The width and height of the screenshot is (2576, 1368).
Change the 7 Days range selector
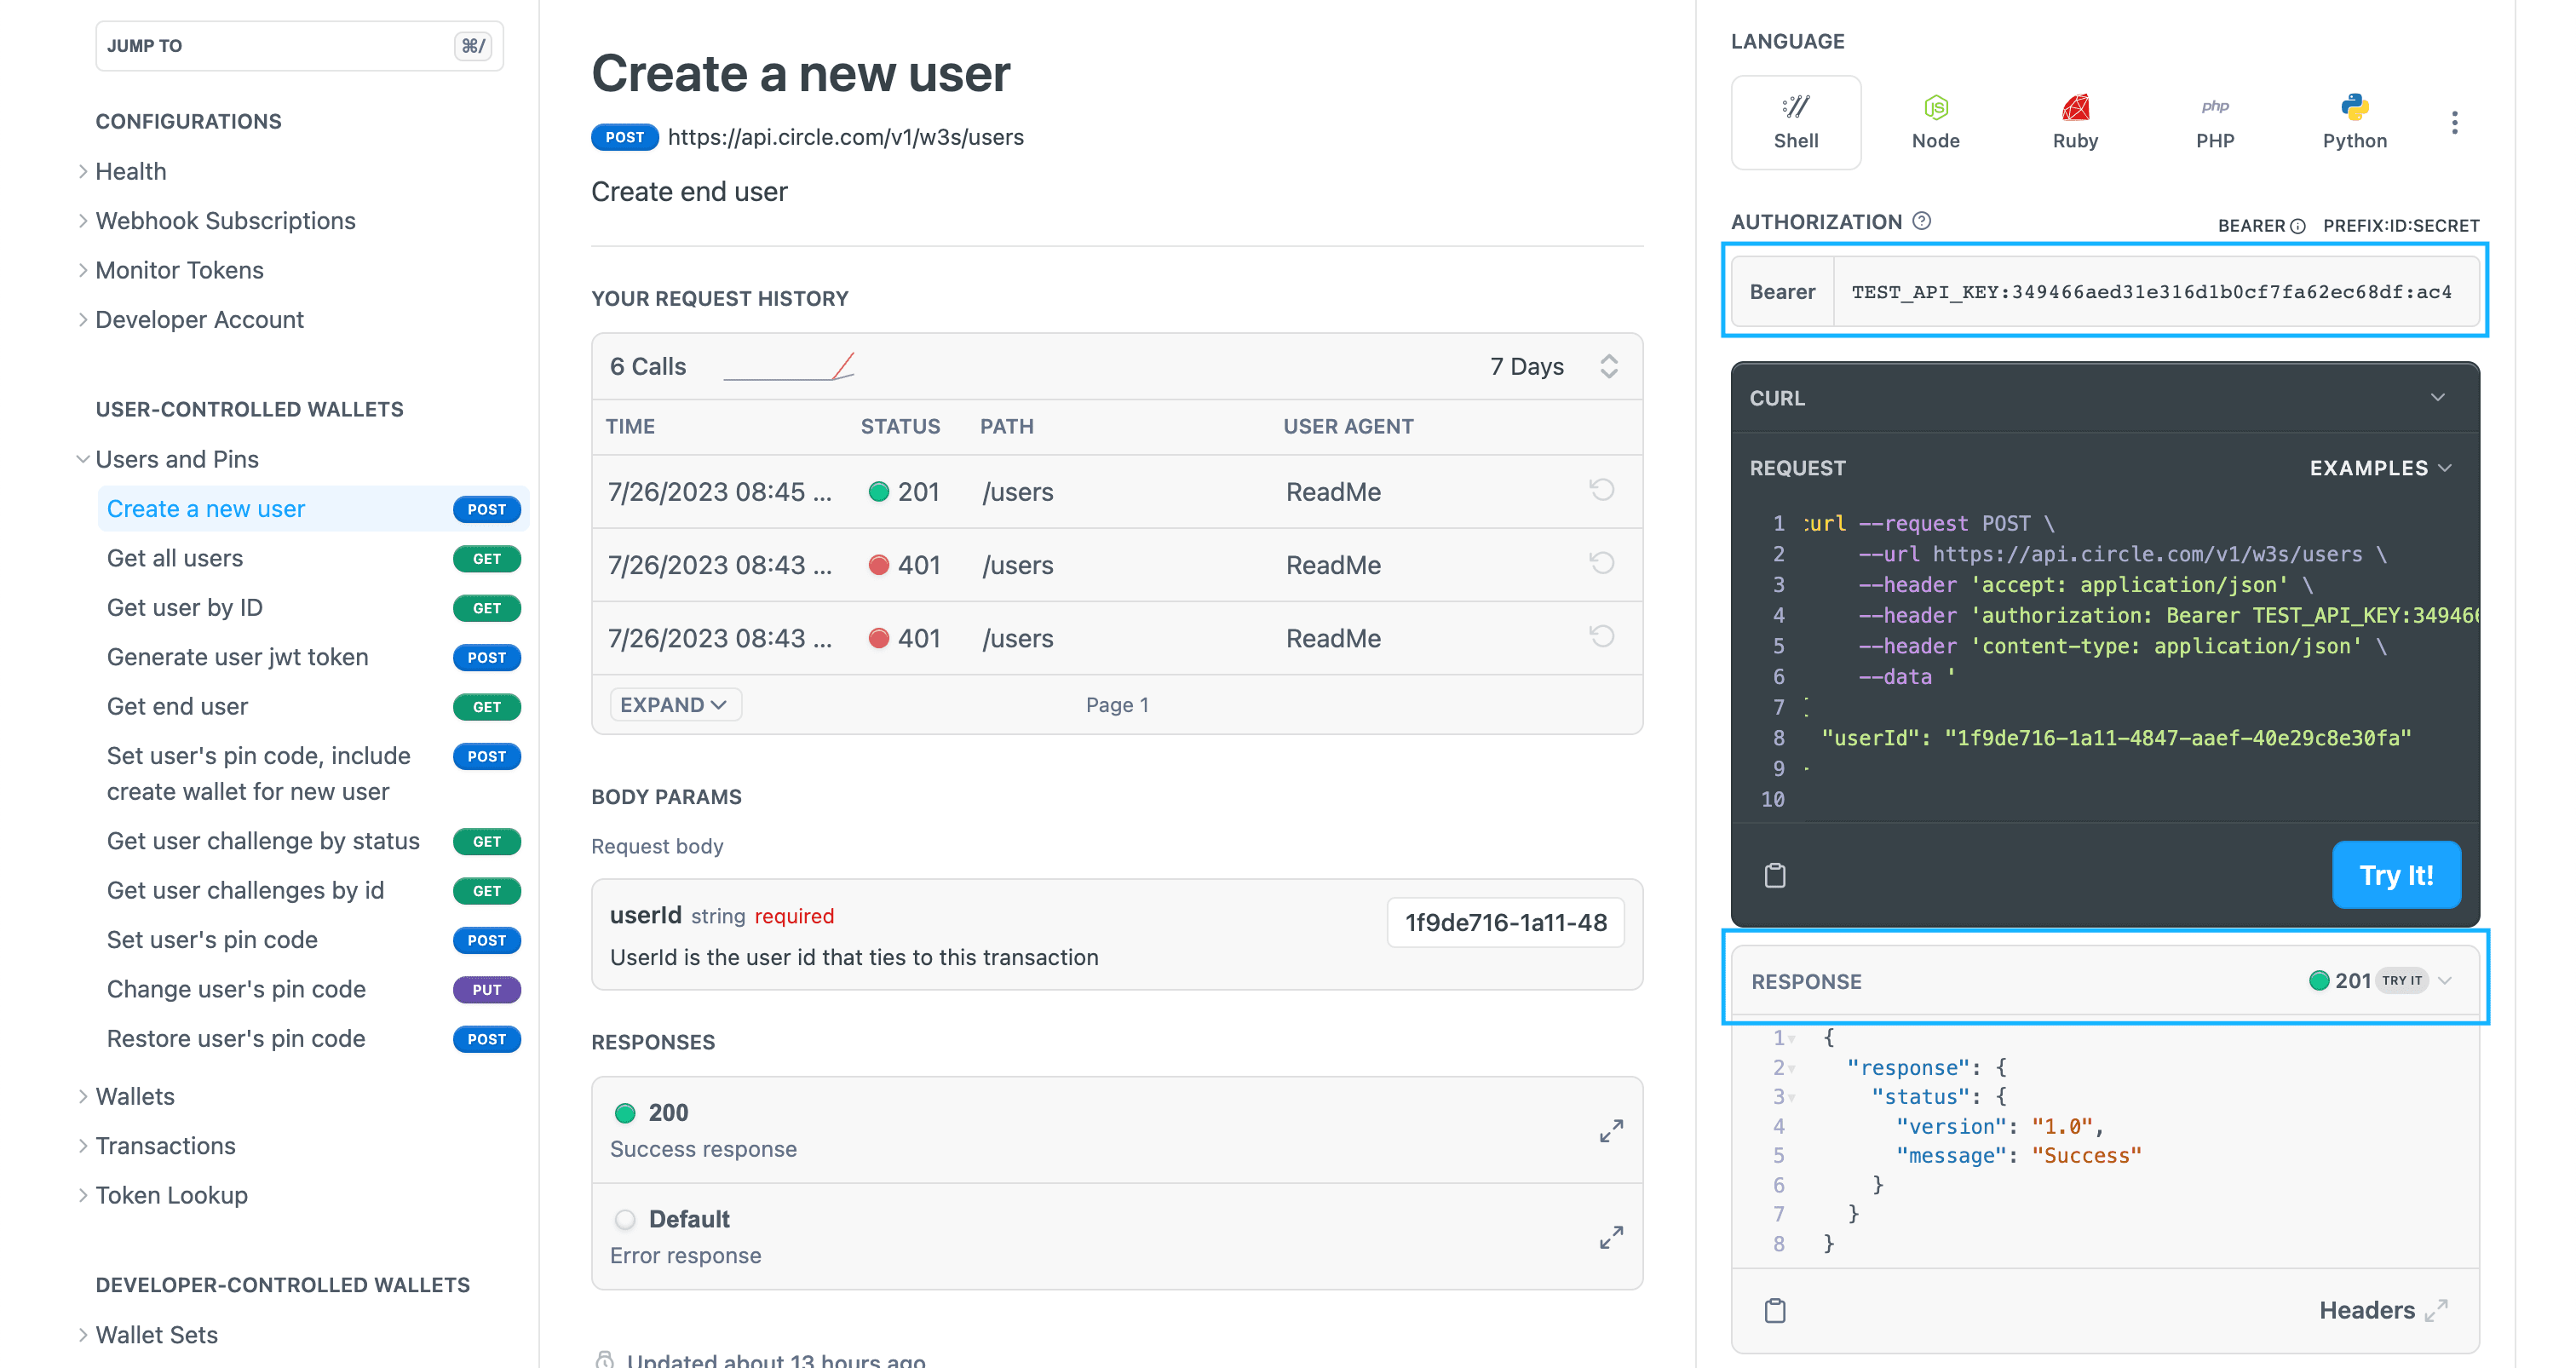pos(1553,366)
